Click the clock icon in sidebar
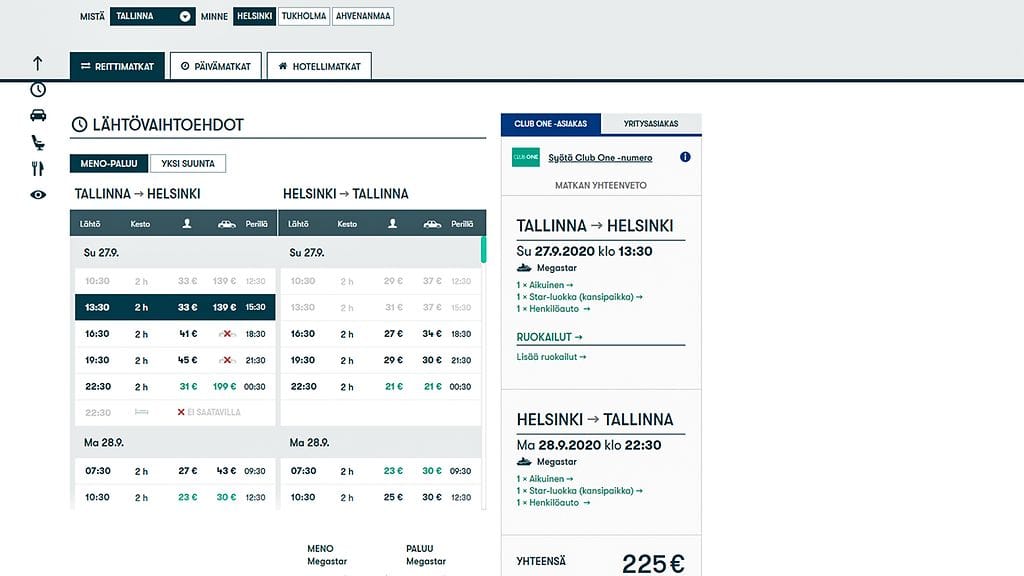 click(38, 89)
